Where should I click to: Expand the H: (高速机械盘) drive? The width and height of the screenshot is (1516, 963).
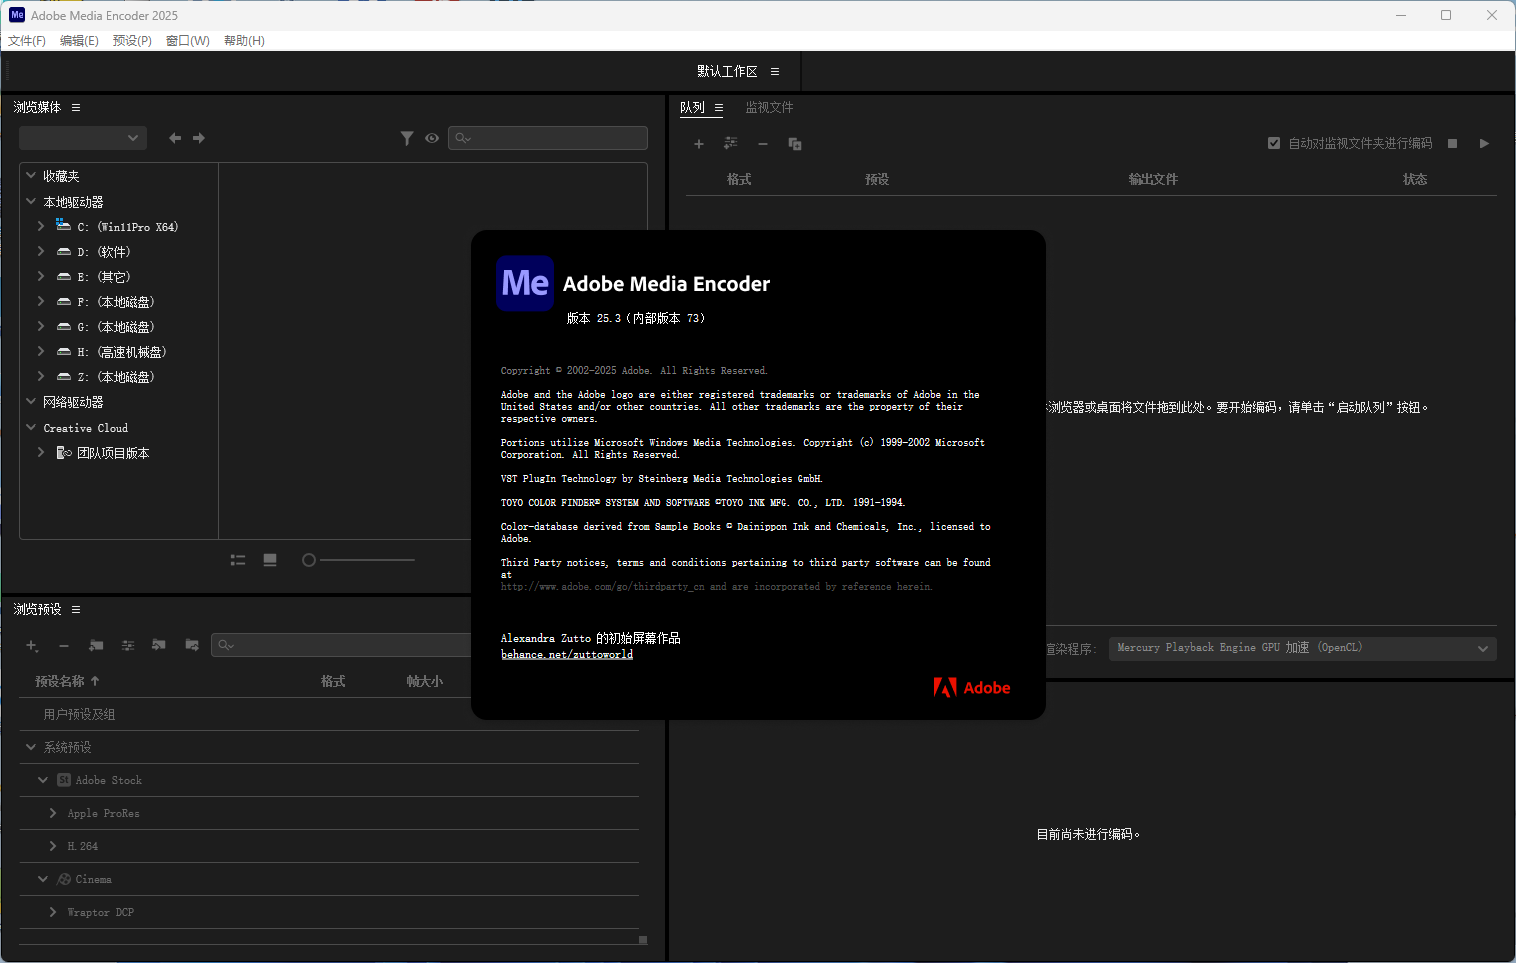pyautogui.click(x=41, y=351)
